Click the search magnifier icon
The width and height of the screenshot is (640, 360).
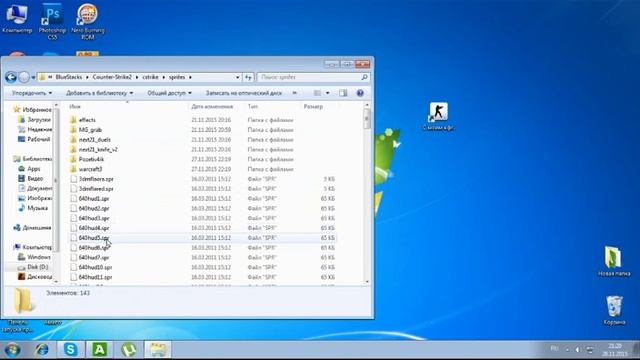pos(364,77)
